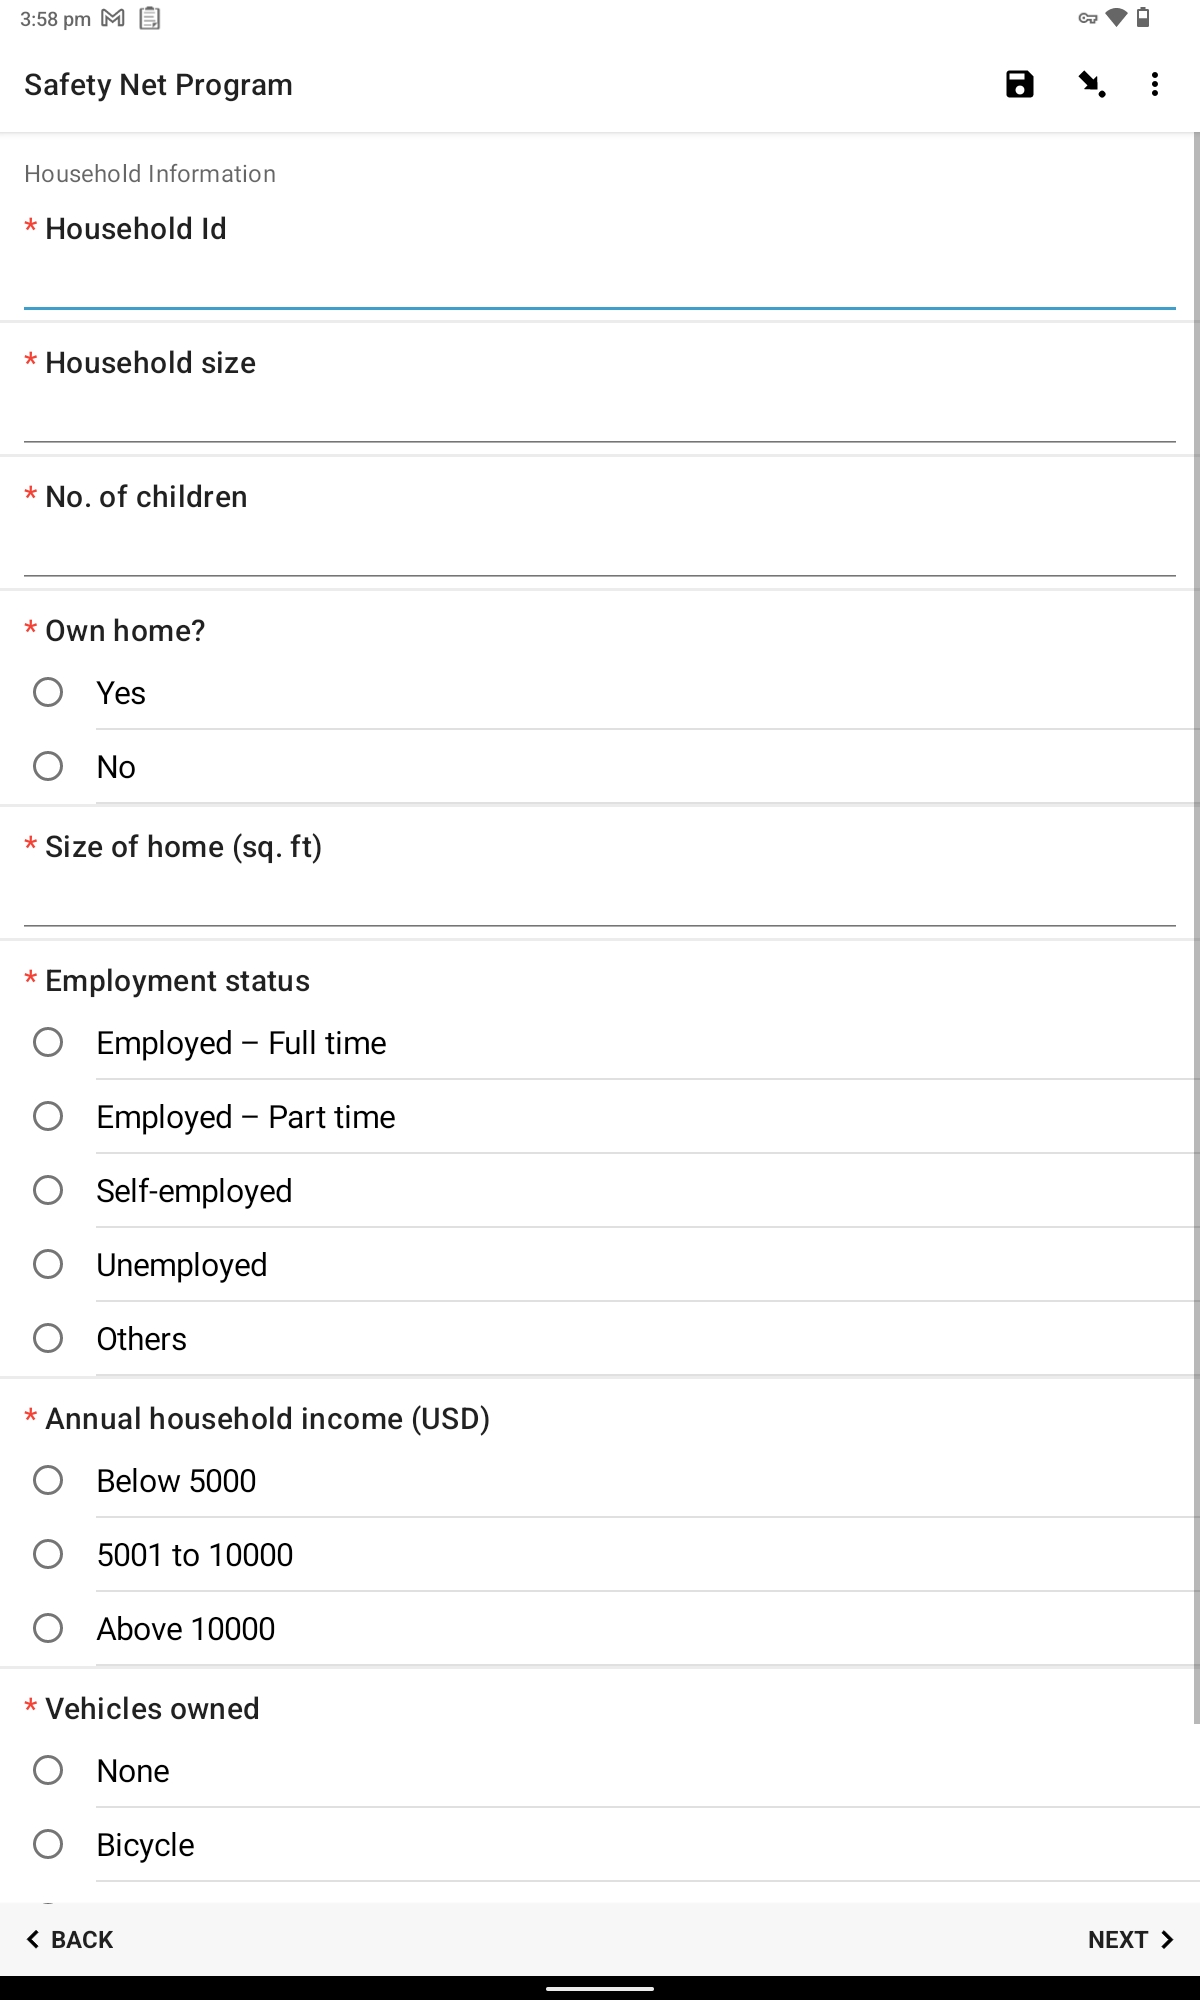Select Bicycle under Vehicles owned
Image resolution: width=1200 pixels, height=2000 pixels.
point(48,1844)
